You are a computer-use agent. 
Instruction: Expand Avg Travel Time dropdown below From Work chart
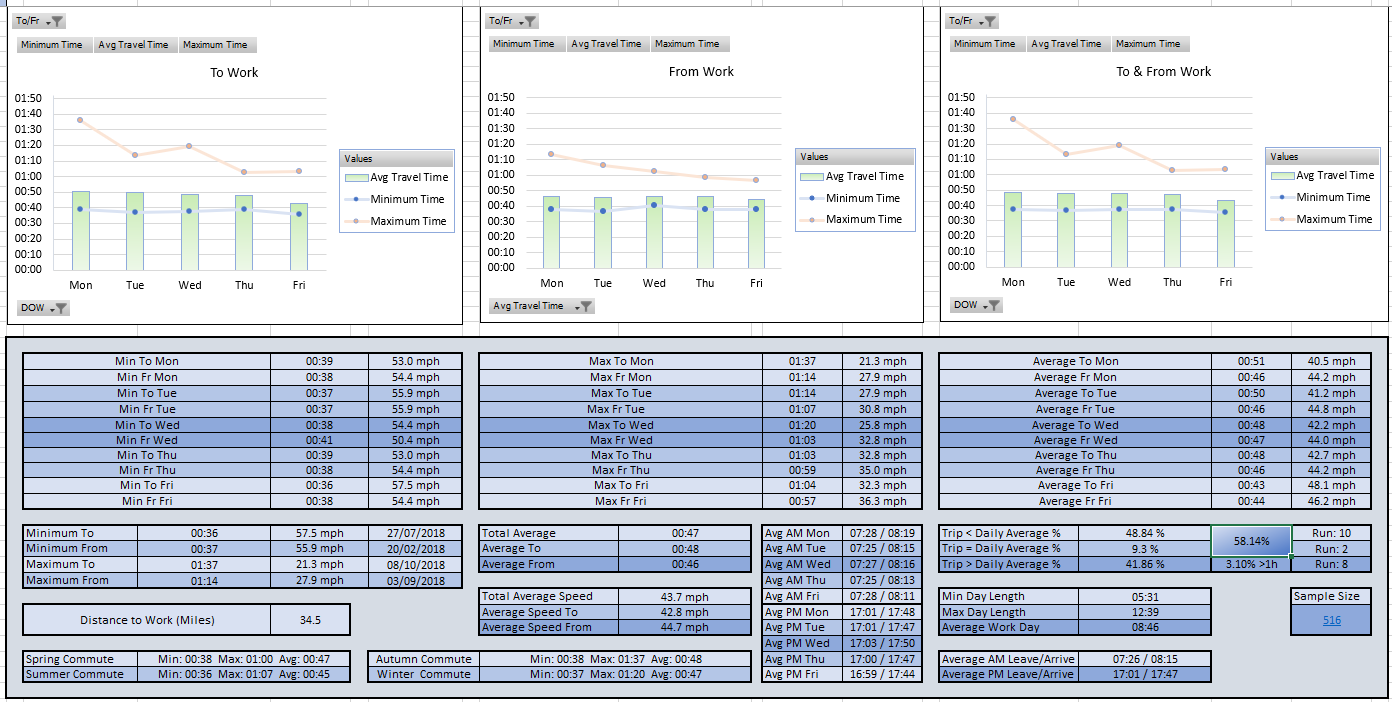[584, 306]
